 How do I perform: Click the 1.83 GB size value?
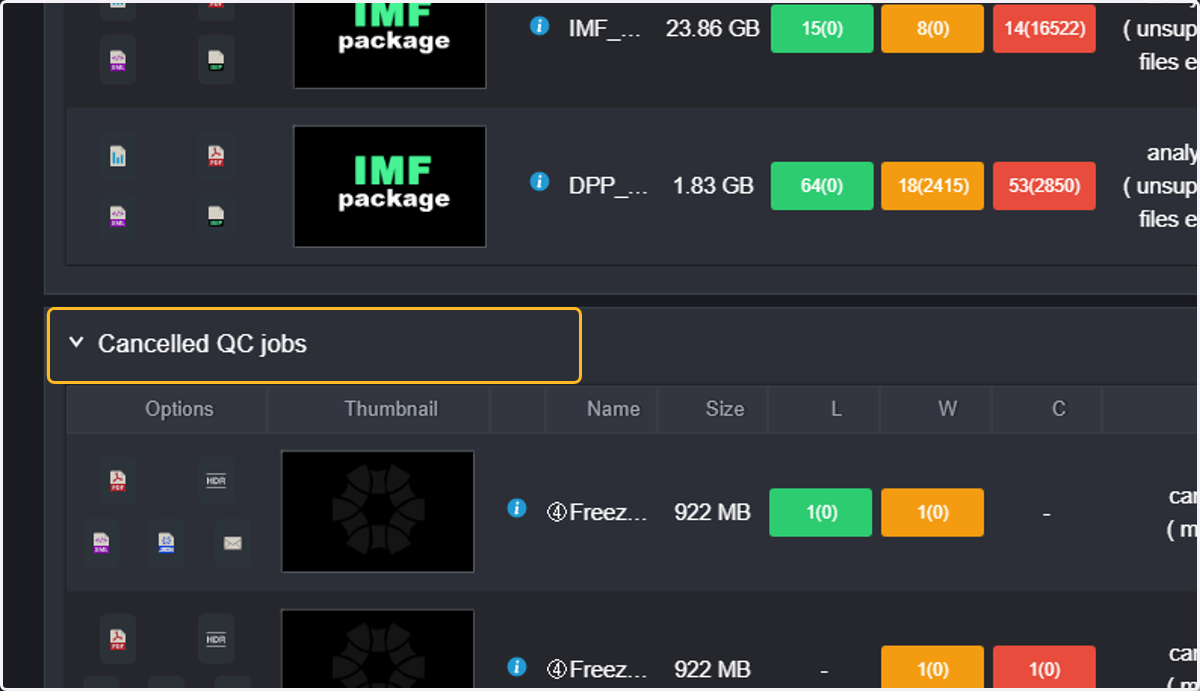pyautogui.click(x=713, y=186)
